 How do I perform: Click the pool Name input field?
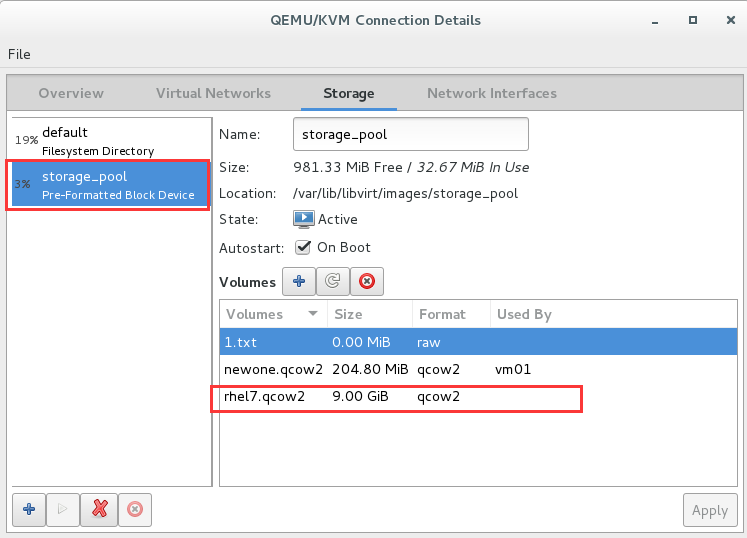(x=411, y=134)
